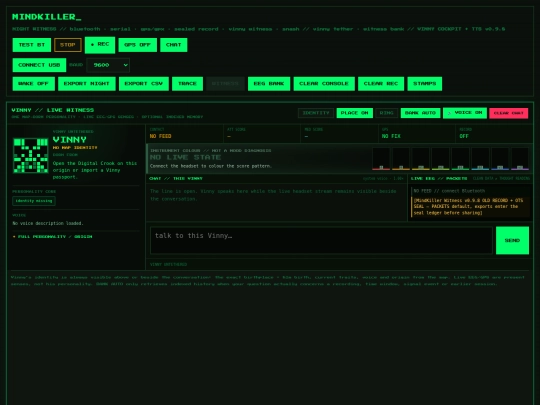Image resolution: width=540 pixels, height=405 pixels.
Task: Click the 'NO MAP IDENTITY' label
Action: [75, 147]
